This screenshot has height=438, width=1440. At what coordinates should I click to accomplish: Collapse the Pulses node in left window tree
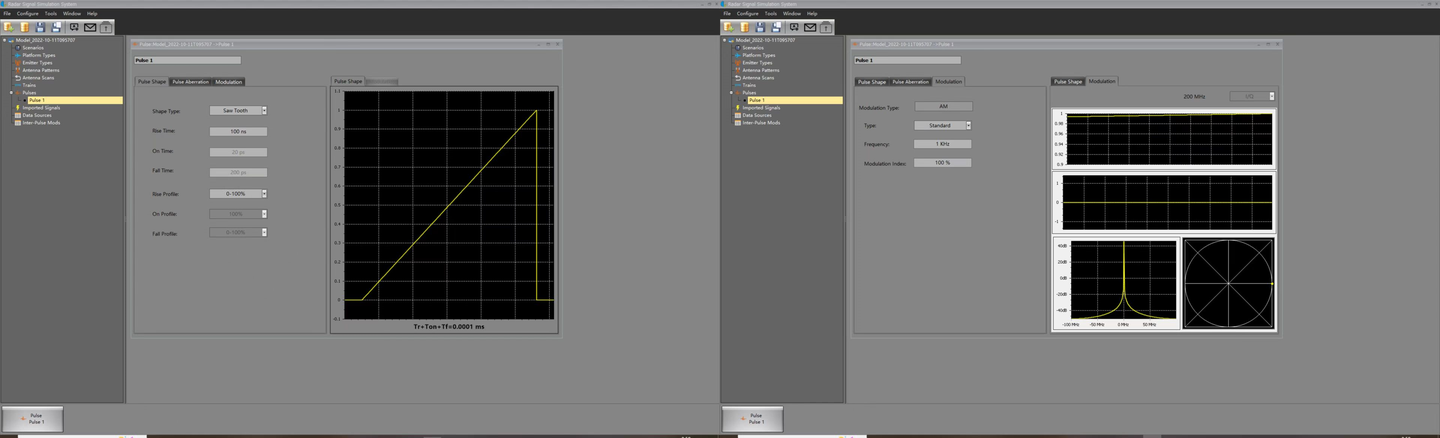click(x=11, y=93)
